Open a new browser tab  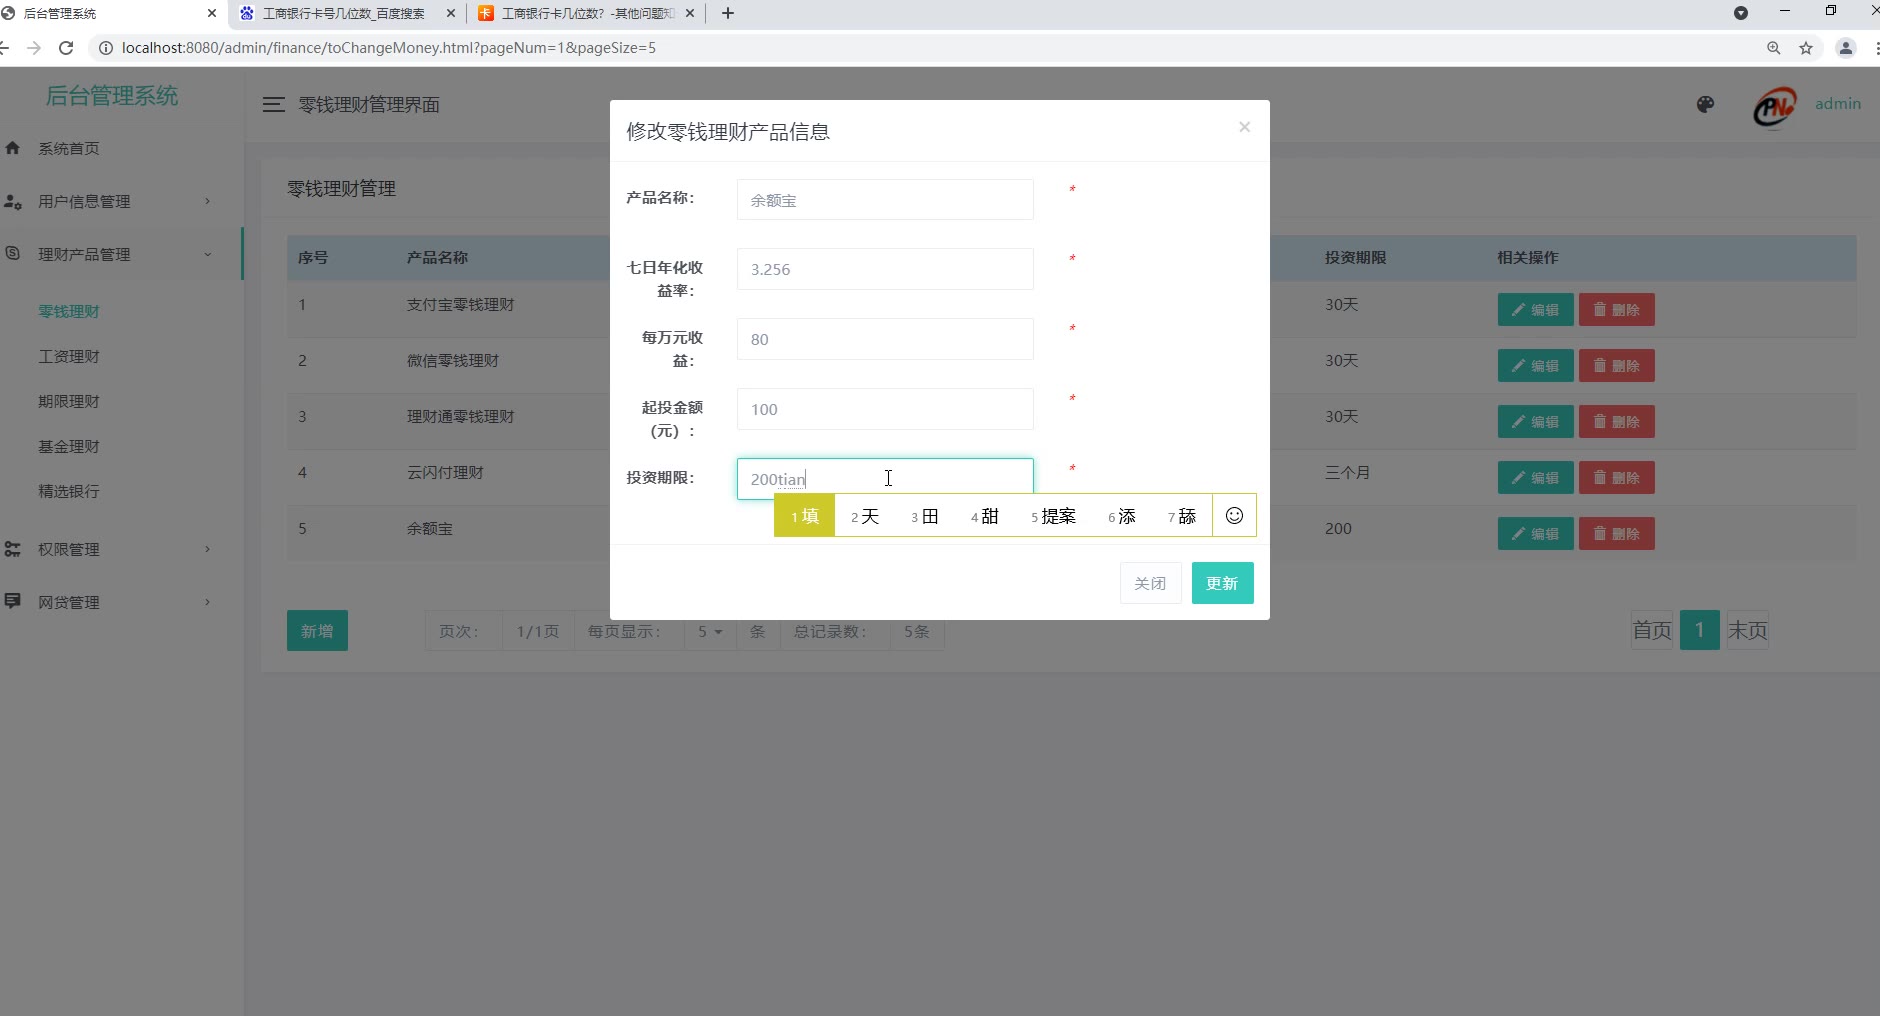coord(728,13)
